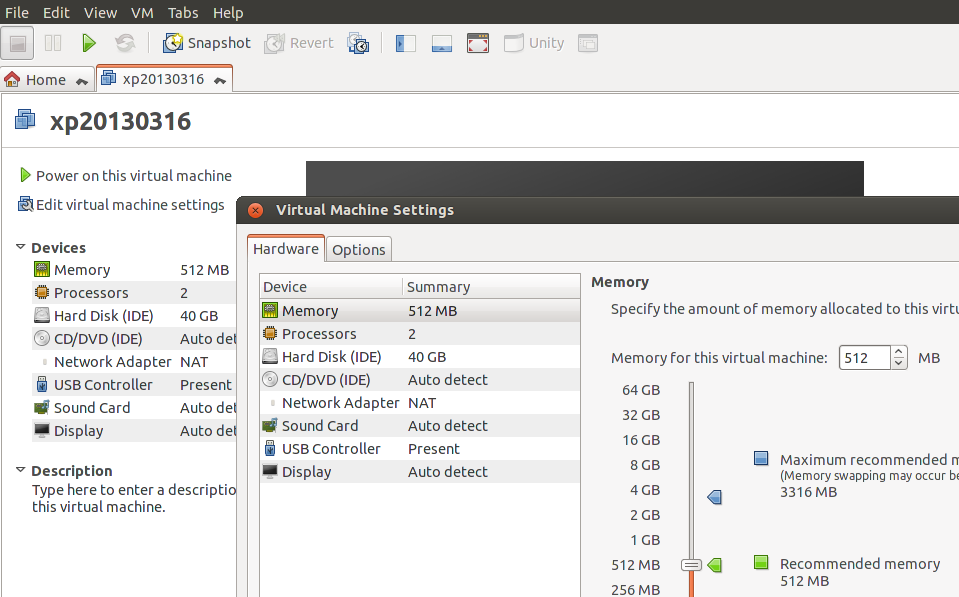The height and width of the screenshot is (597, 959).
Task: Select Memory in the main Devices list
Action: coord(134,270)
